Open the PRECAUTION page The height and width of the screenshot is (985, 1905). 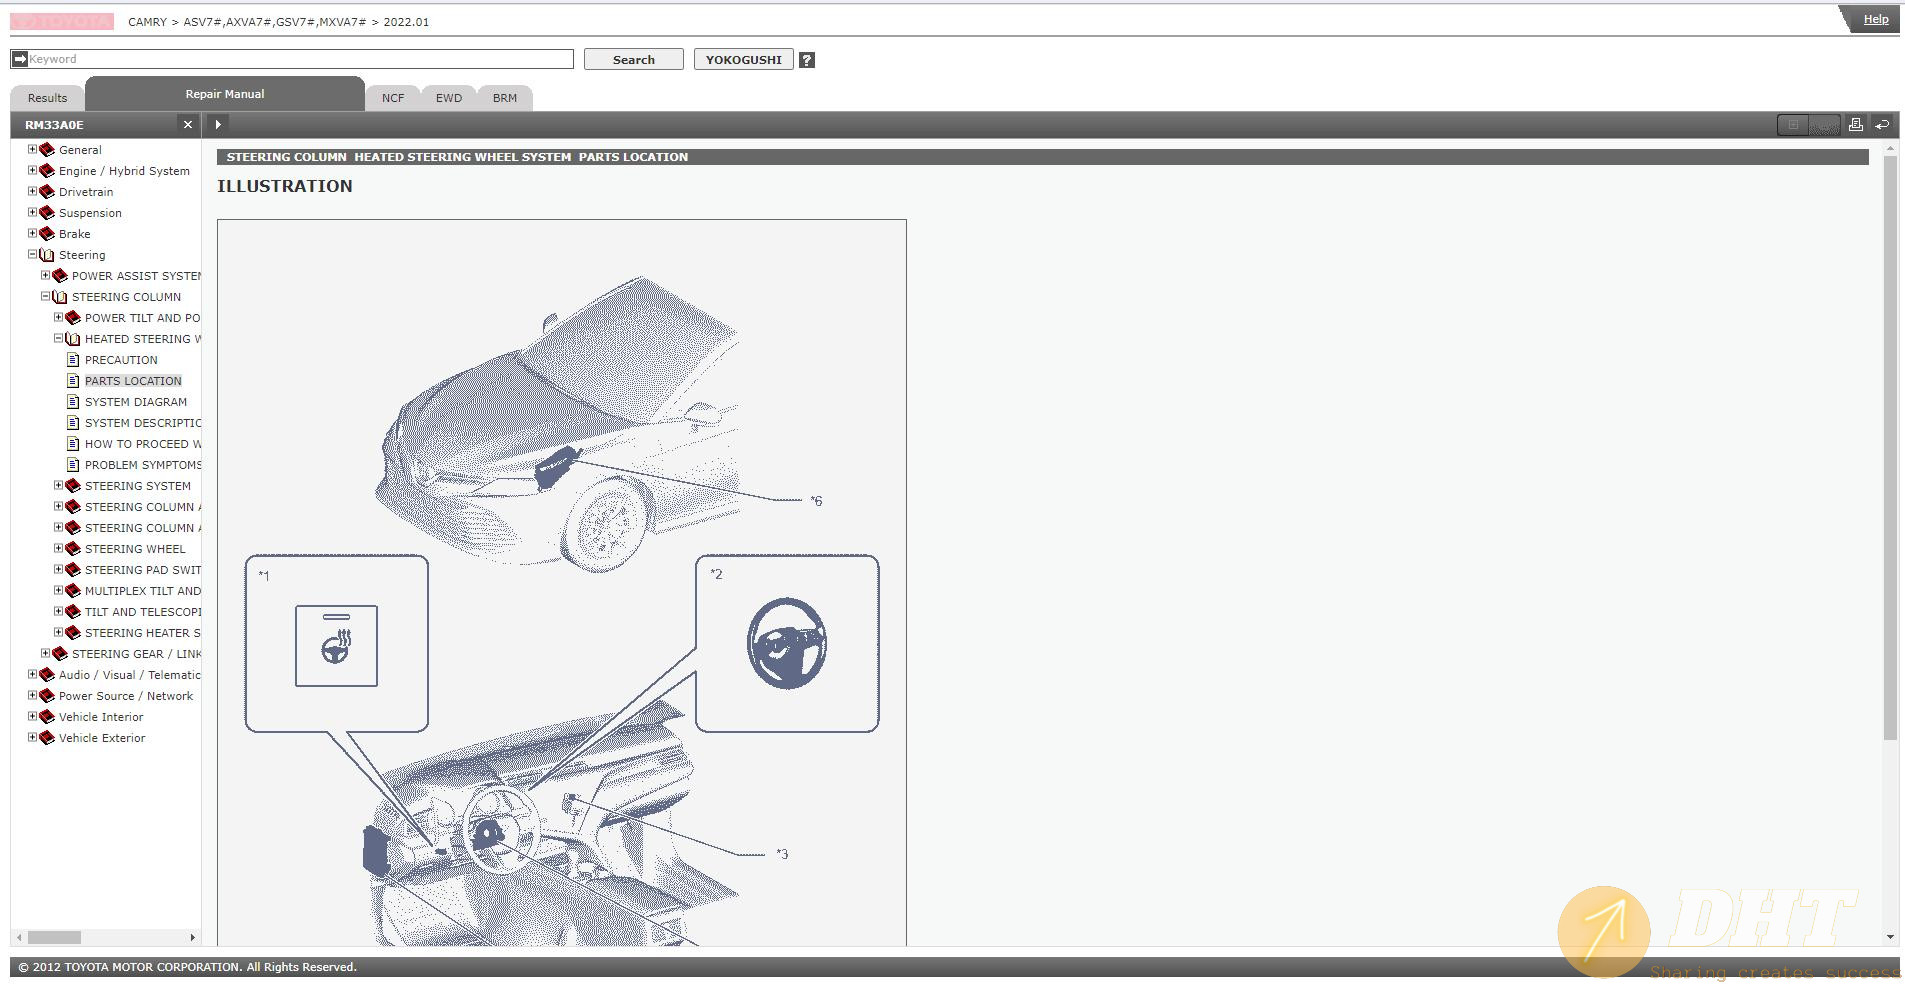[121, 360]
